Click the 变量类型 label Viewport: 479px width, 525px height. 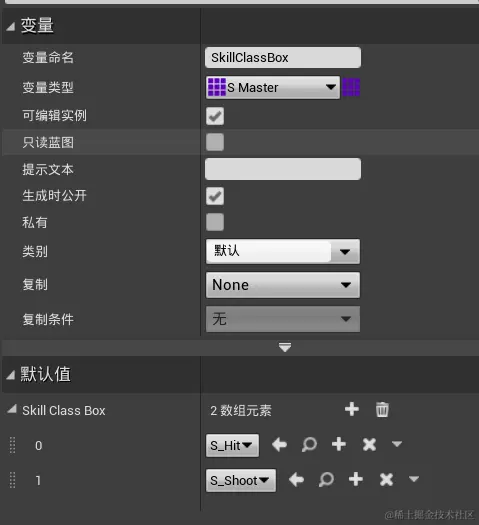[x=48, y=88]
